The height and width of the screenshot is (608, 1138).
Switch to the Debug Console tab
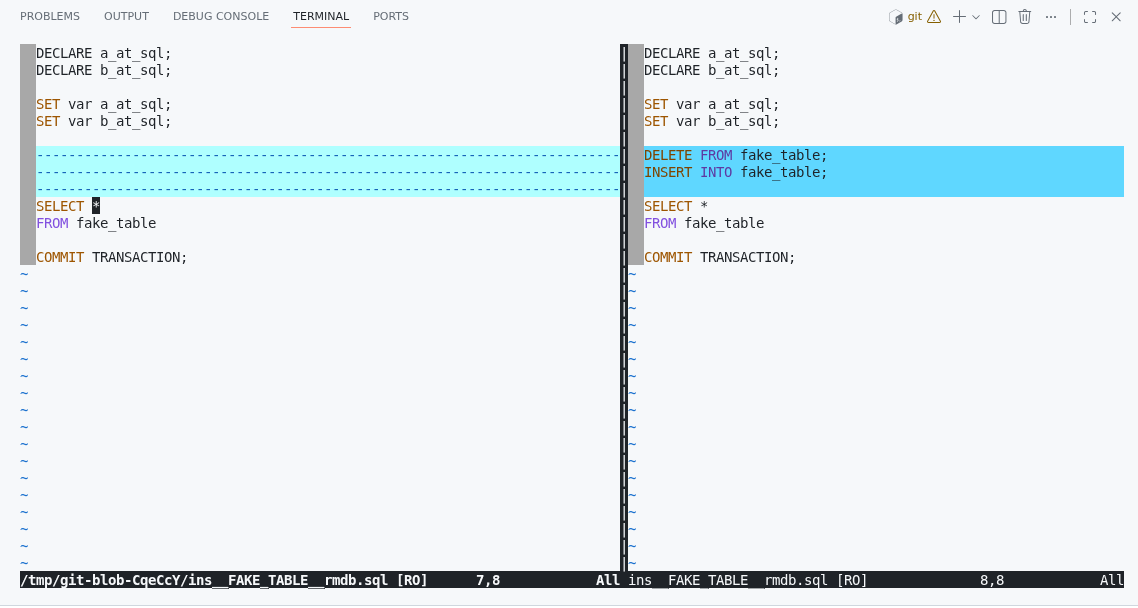(x=221, y=17)
